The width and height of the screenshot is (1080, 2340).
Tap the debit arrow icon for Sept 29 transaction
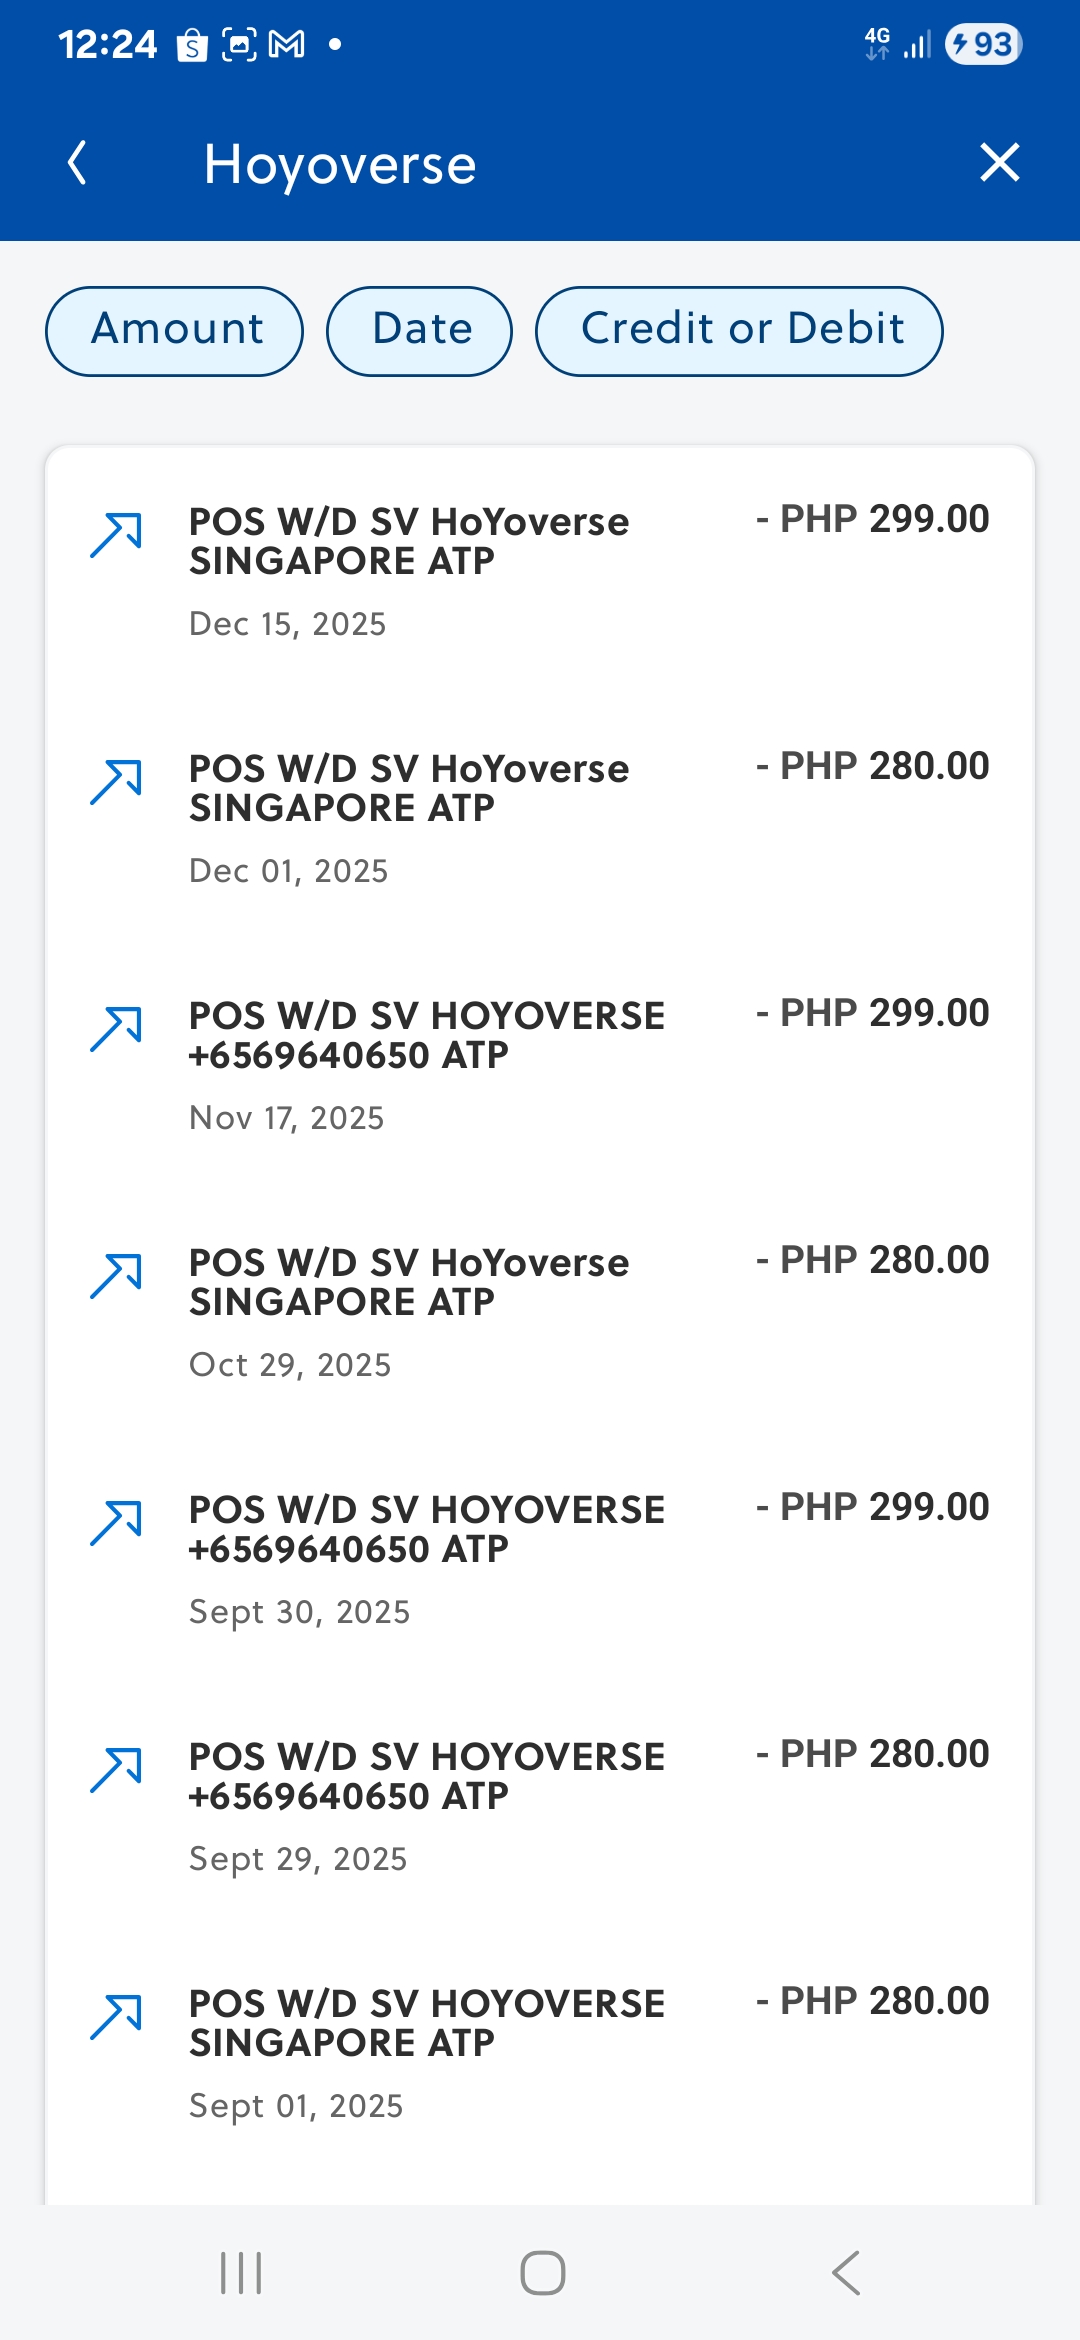pyautogui.click(x=116, y=1770)
